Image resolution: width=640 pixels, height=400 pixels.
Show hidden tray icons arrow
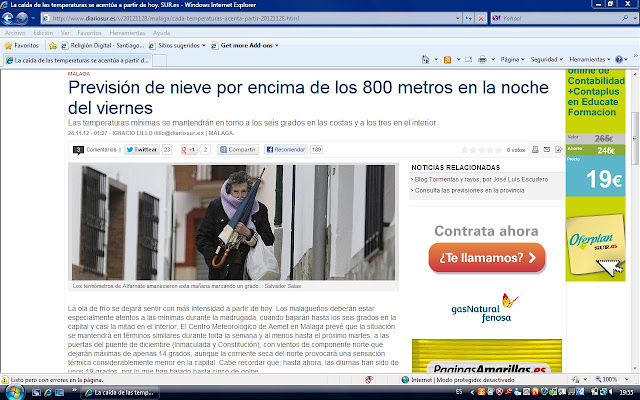(472, 393)
